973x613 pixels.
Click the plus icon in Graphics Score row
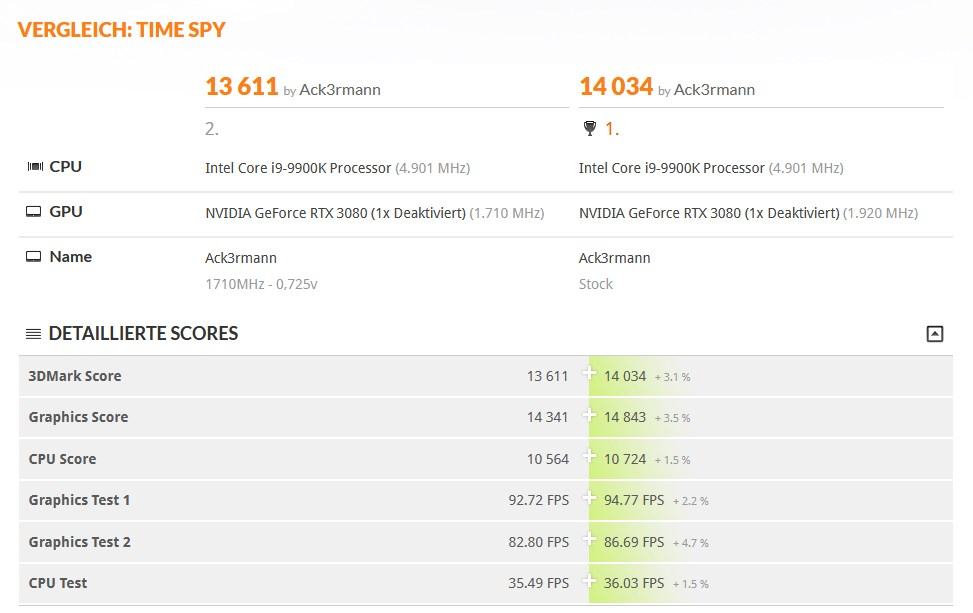point(589,414)
